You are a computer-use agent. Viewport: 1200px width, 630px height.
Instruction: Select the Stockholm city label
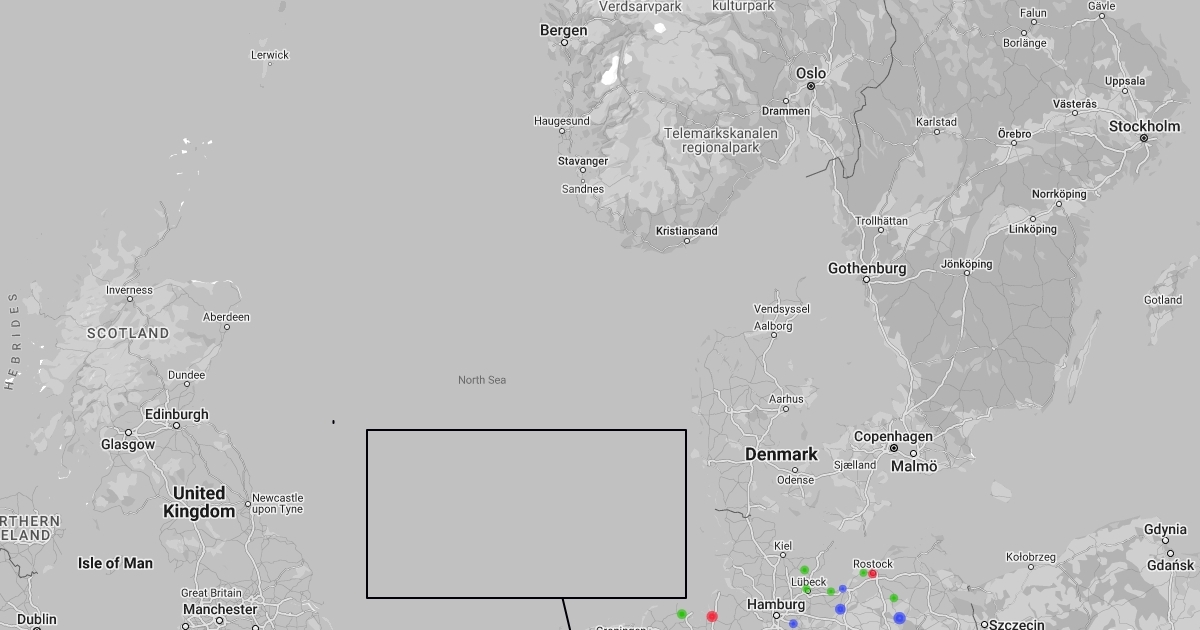(1144, 126)
